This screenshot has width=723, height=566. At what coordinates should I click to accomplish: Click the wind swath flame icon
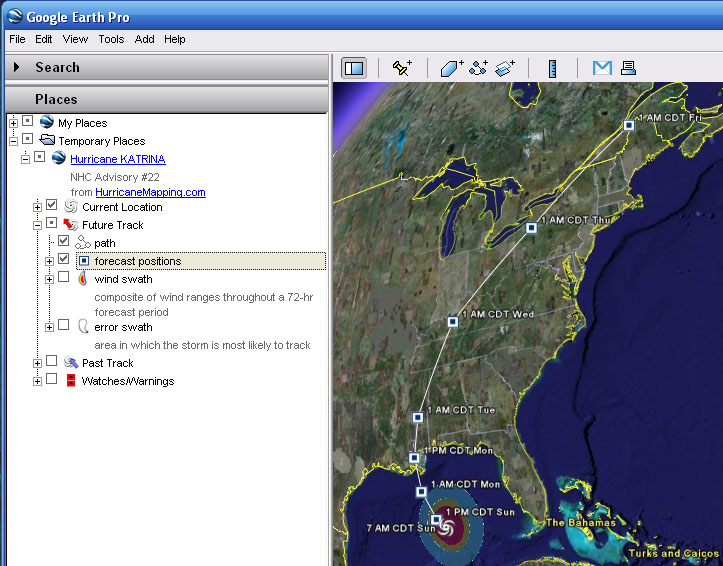[83, 278]
